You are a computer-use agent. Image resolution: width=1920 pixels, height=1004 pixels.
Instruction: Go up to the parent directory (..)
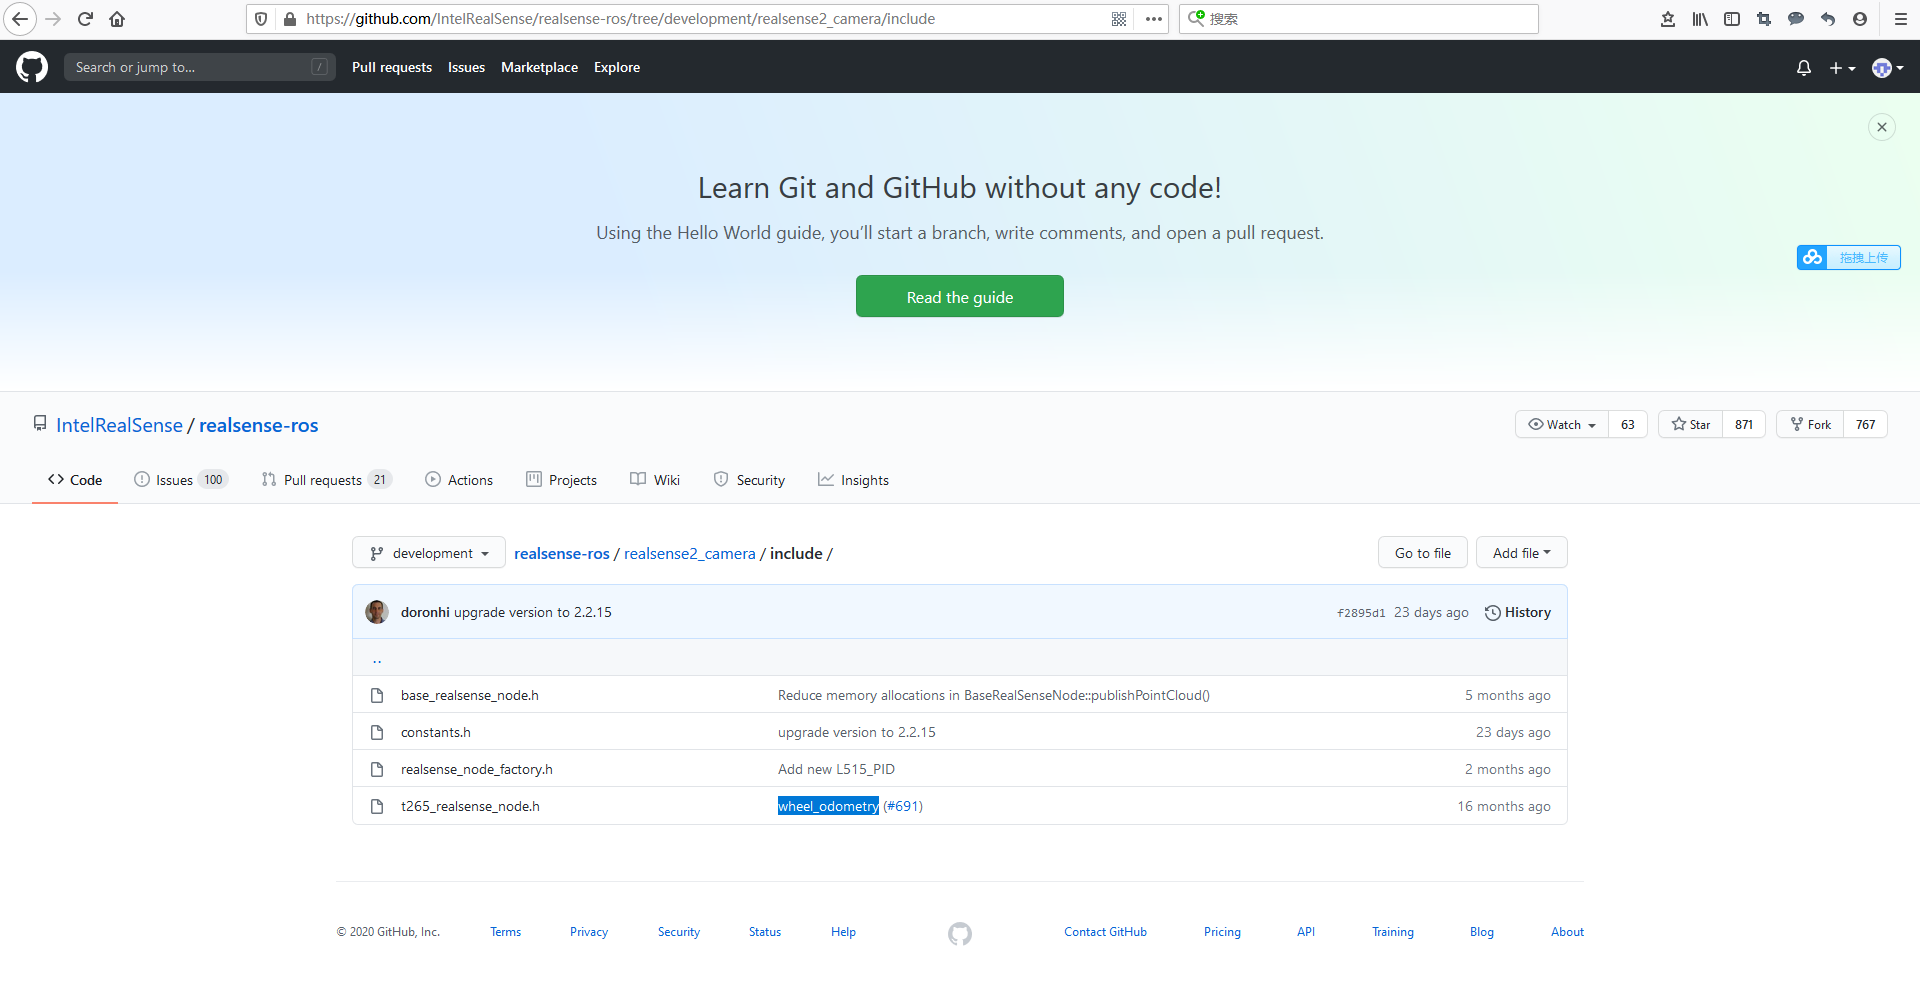point(377,659)
